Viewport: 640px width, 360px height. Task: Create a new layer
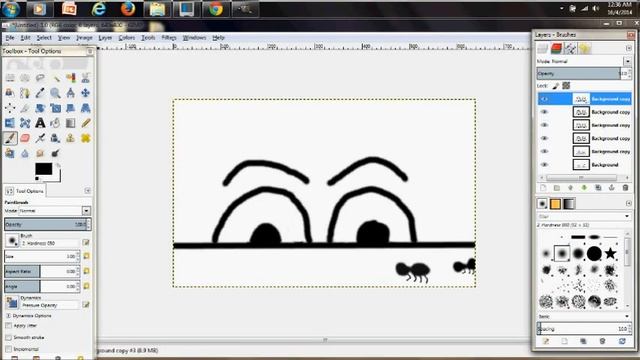[543, 188]
